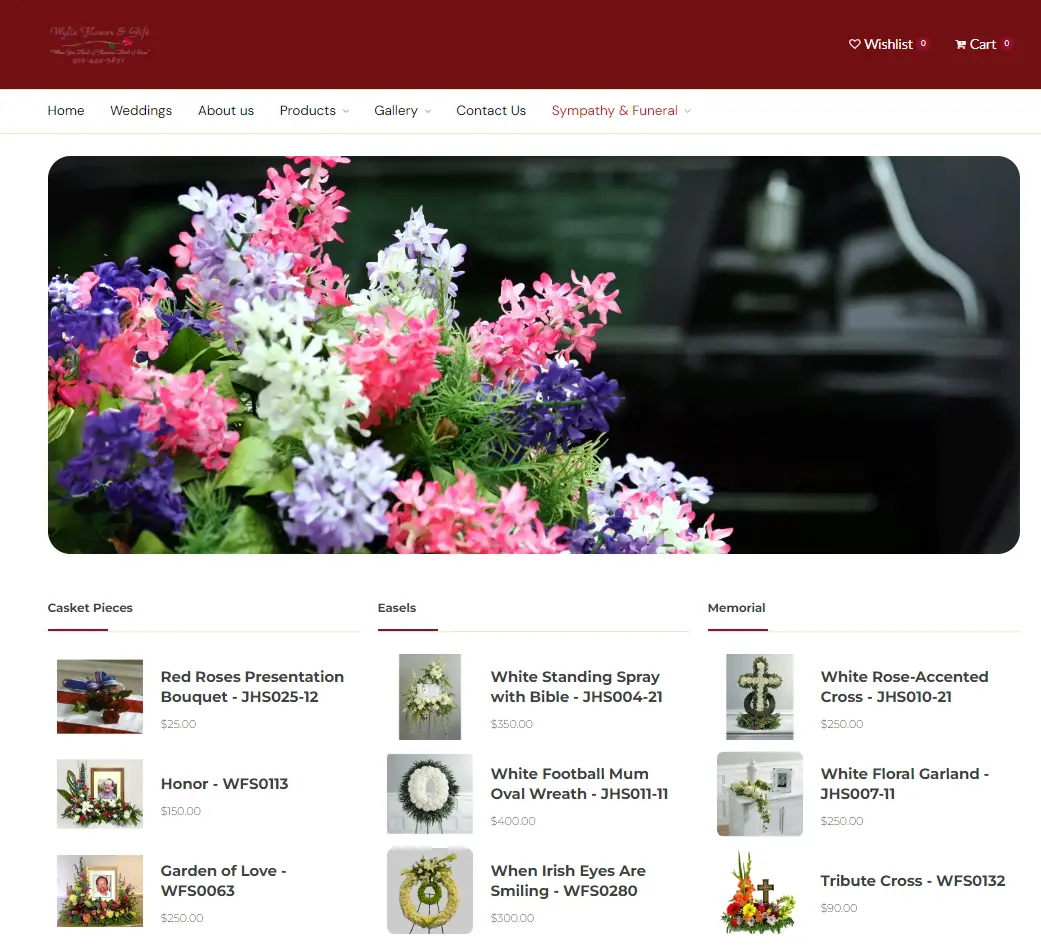This screenshot has width=1041, height=950.
Task: Visit the Contact Us page
Action: coord(491,110)
